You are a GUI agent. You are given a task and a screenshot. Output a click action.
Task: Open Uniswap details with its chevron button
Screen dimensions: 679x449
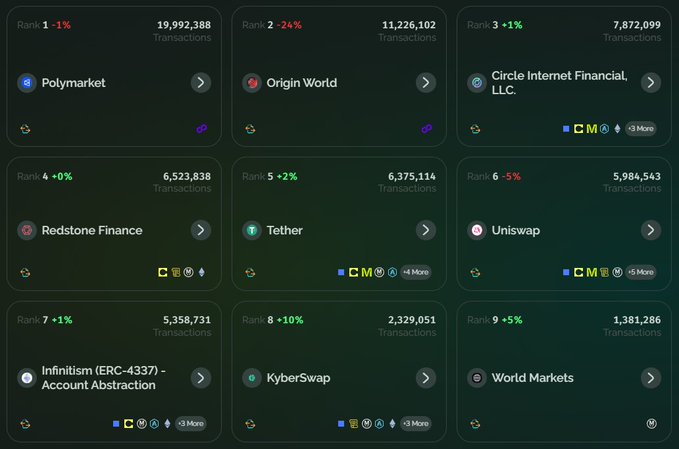[x=651, y=230]
